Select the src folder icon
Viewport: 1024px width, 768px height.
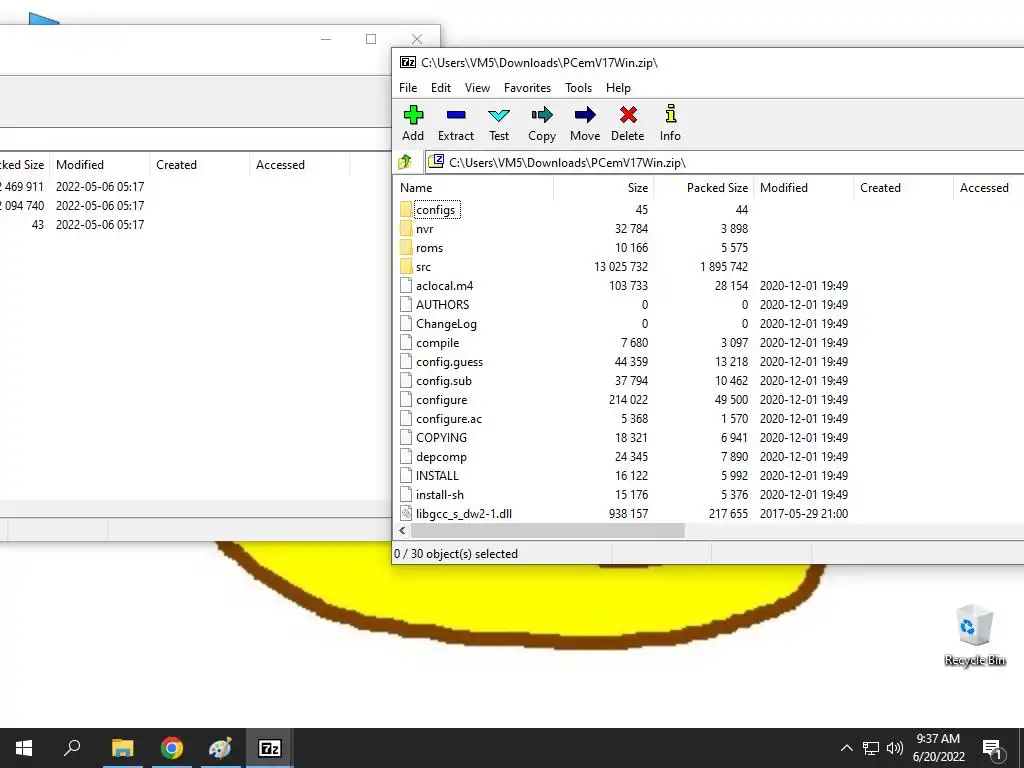click(406, 266)
